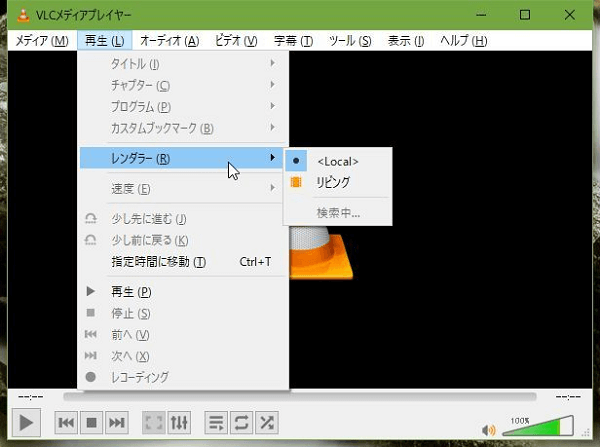Toggle the fullscreen button in the control bar
The width and height of the screenshot is (600, 447).
click(x=154, y=423)
